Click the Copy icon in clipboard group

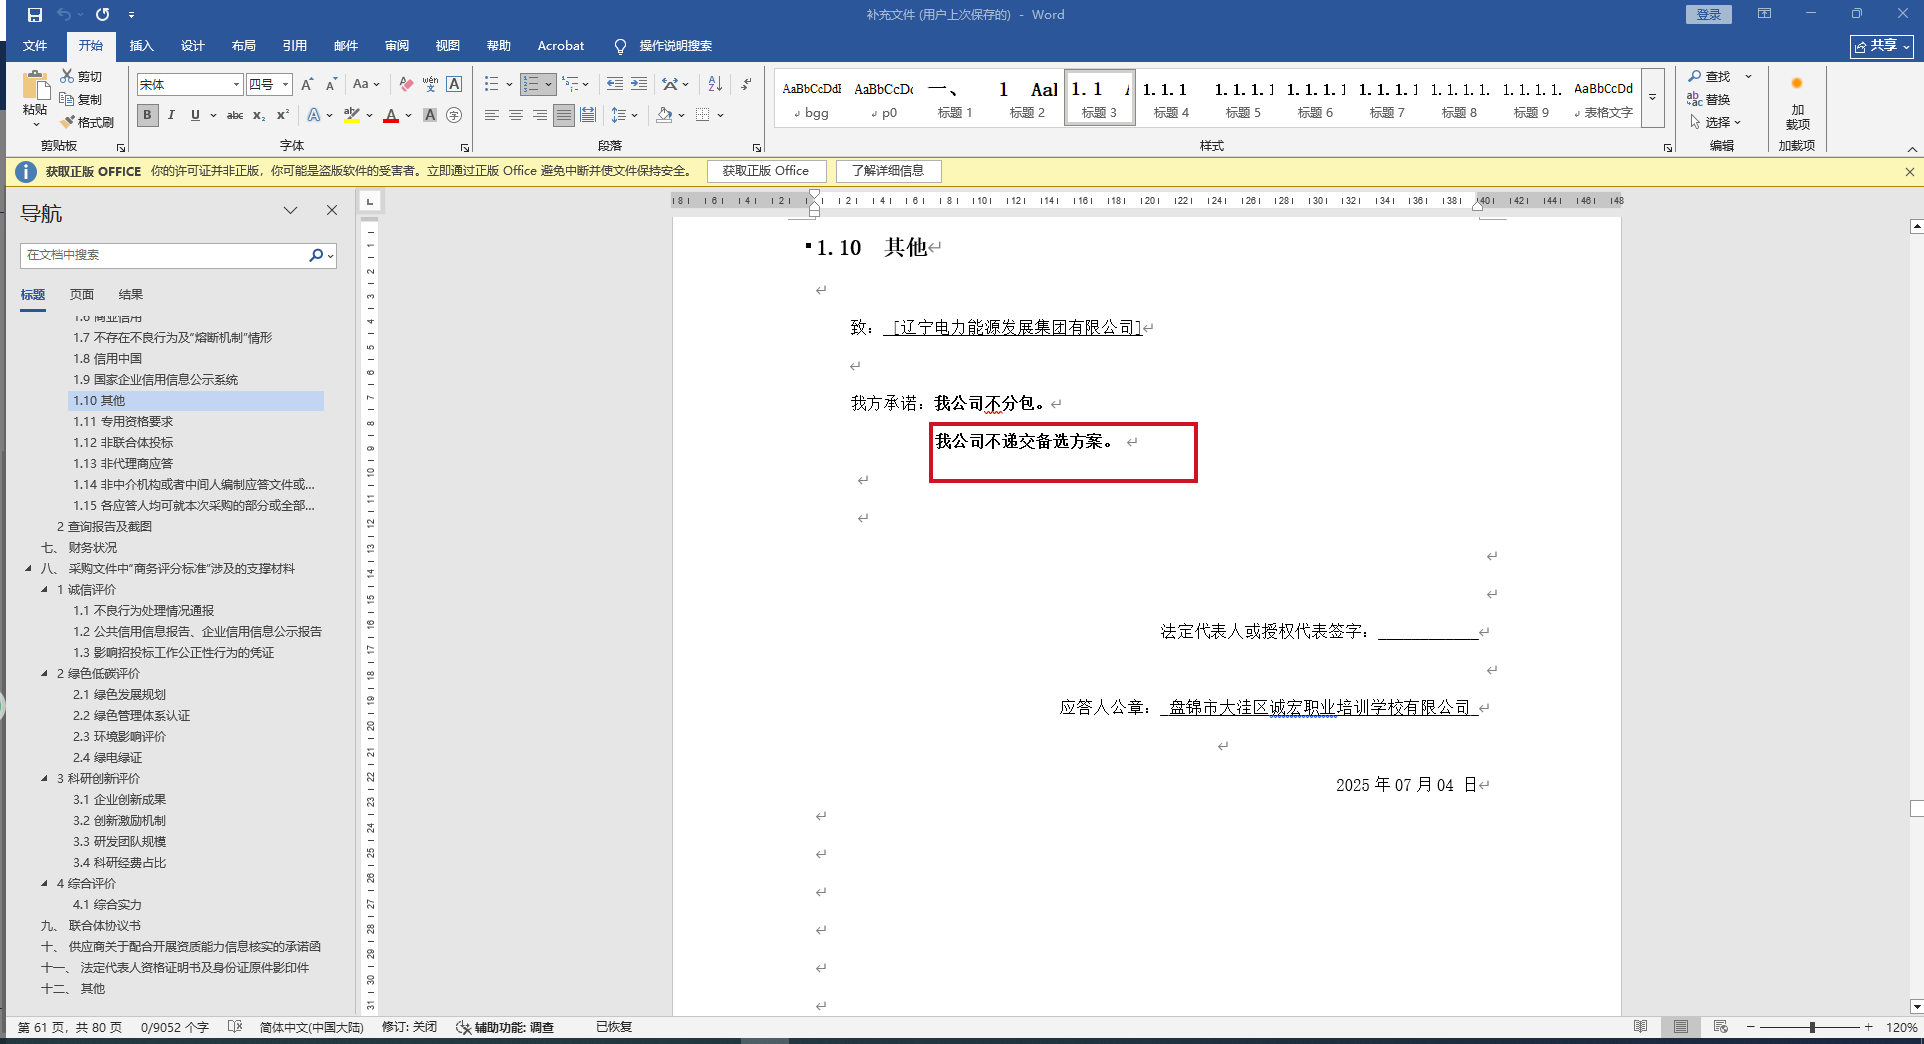pos(67,99)
